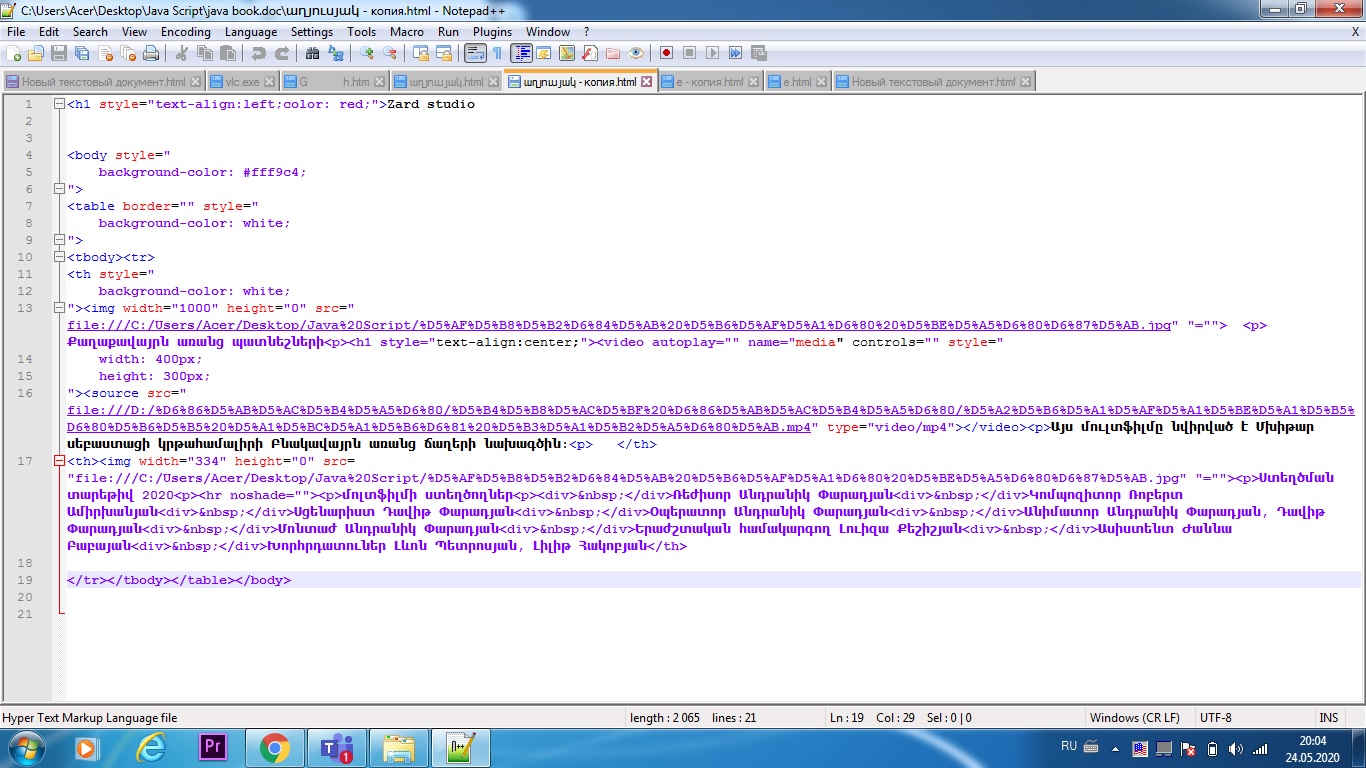Start macro recording with red dot icon
The image size is (1366, 768).
[x=665, y=53]
